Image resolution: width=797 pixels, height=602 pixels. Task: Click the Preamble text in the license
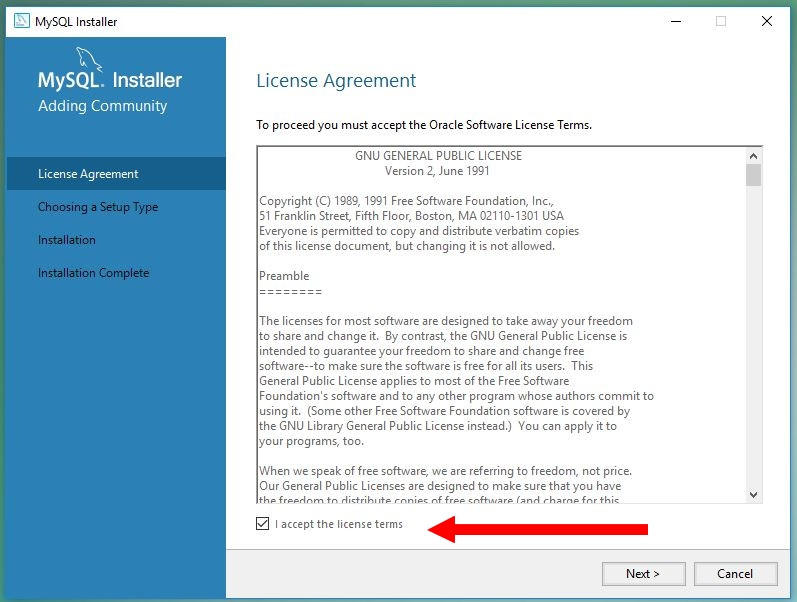[284, 276]
